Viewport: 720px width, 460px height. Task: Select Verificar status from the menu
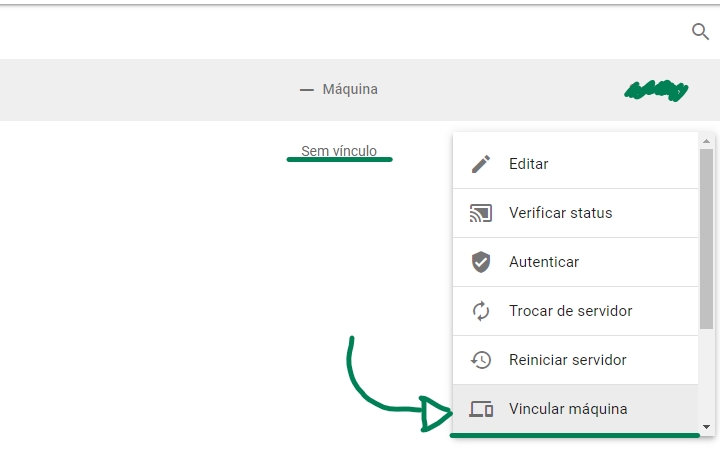[x=560, y=213]
